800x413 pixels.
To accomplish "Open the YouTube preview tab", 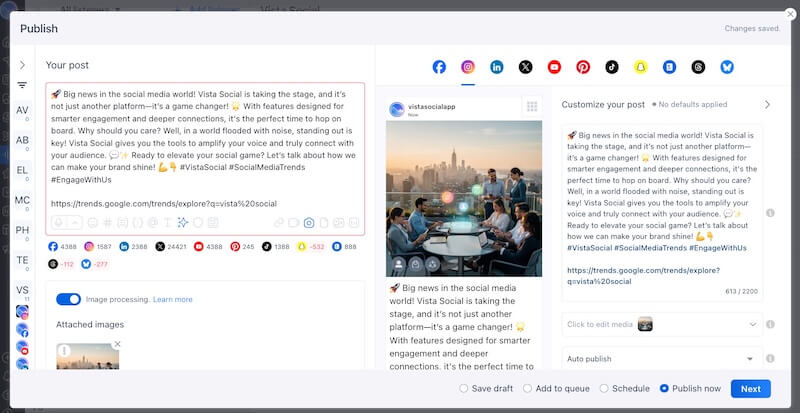I will [554, 67].
